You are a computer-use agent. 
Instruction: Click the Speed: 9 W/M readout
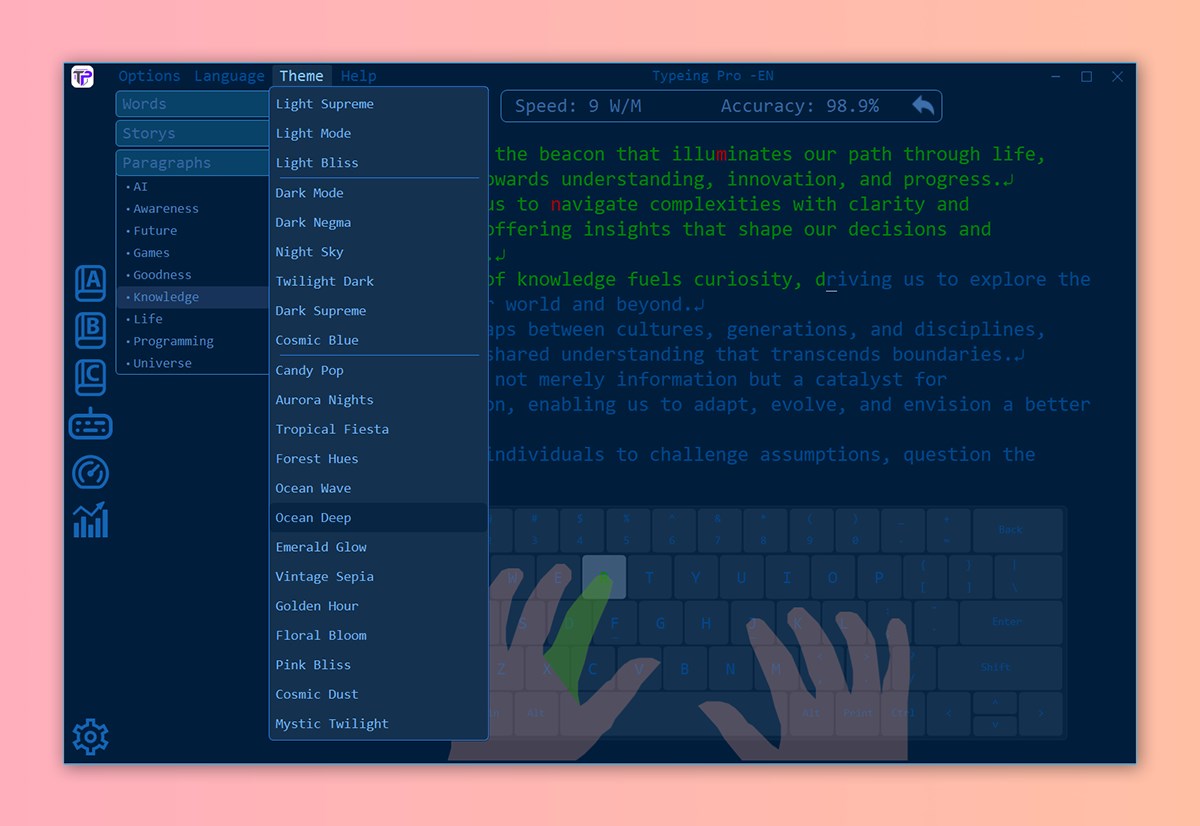[x=579, y=105]
